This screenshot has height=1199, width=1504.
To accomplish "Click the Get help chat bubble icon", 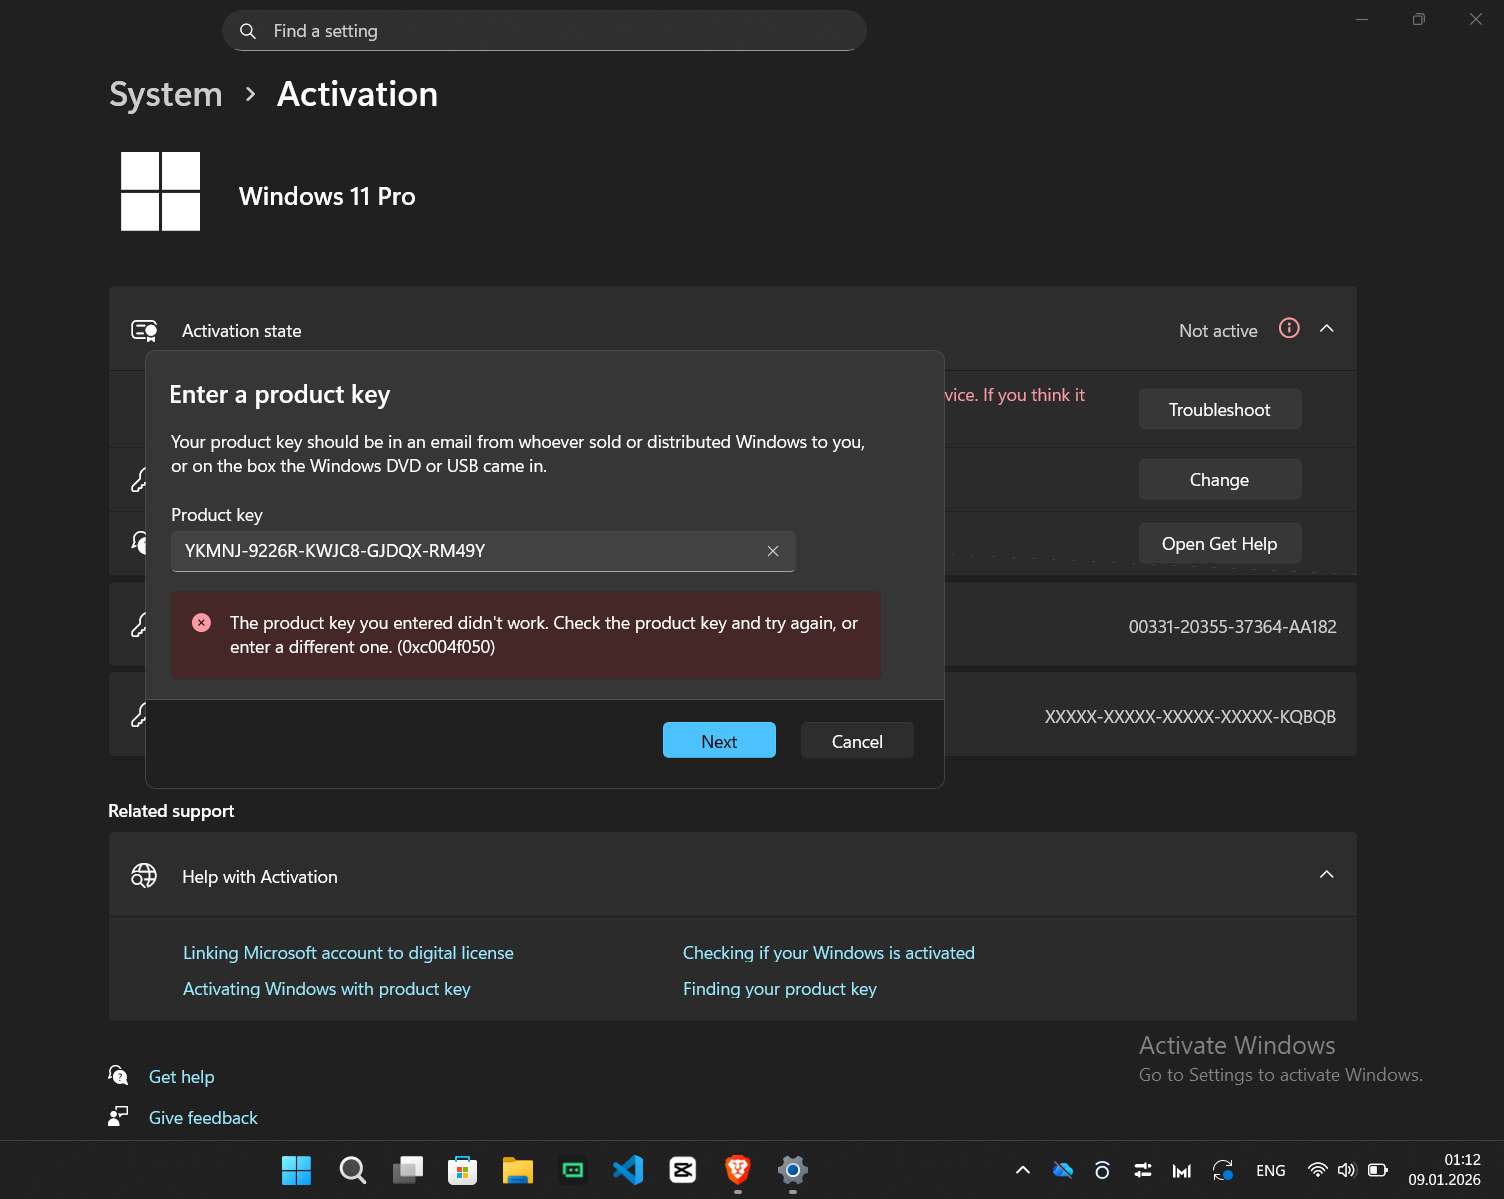I will coord(118,1076).
